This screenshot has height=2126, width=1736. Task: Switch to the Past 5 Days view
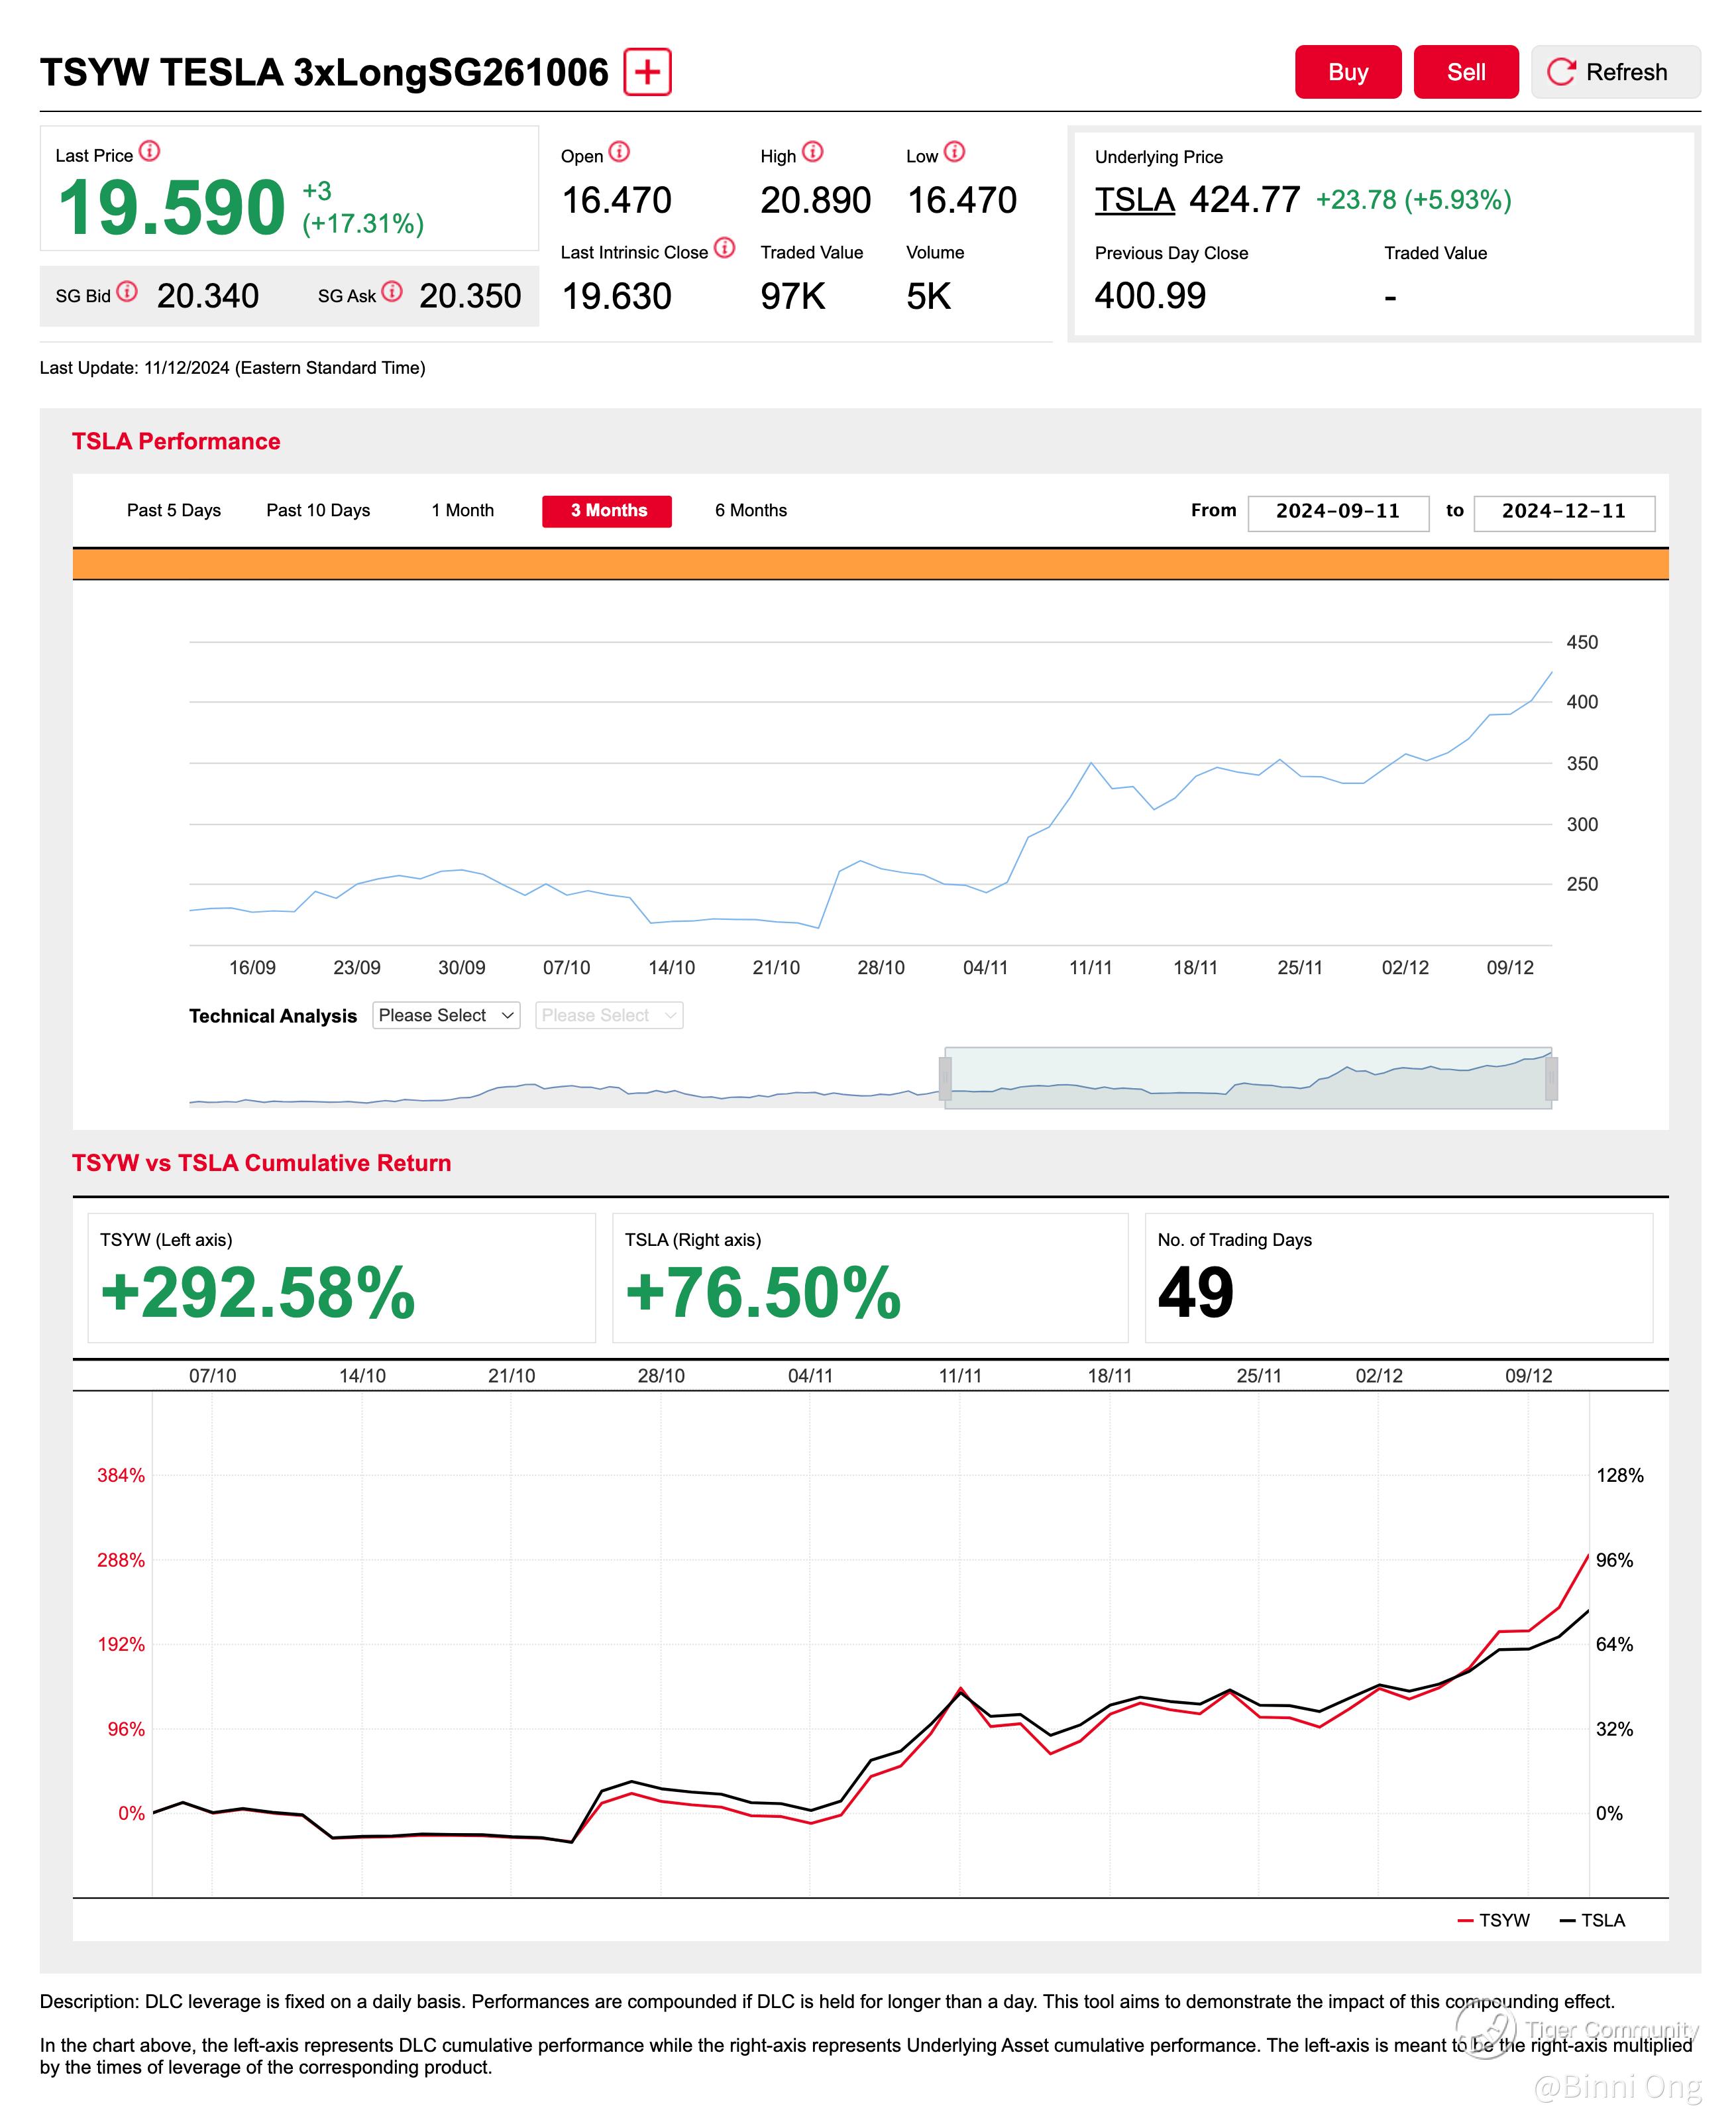(x=174, y=510)
